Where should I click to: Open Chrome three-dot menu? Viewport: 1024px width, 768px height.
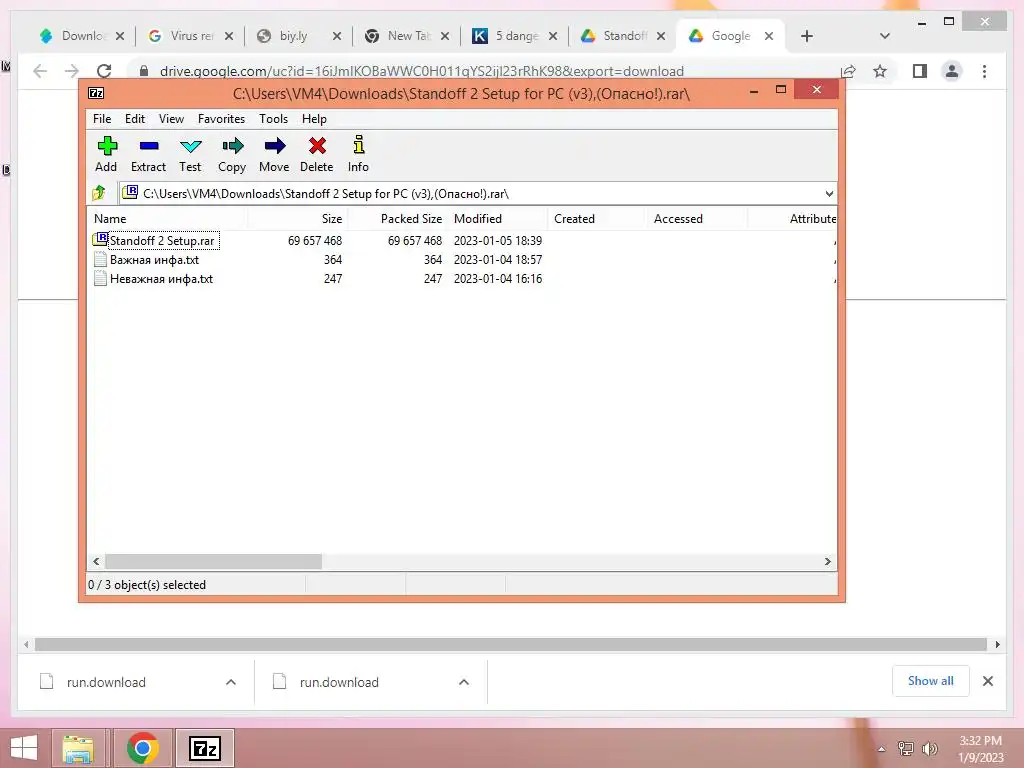(984, 71)
